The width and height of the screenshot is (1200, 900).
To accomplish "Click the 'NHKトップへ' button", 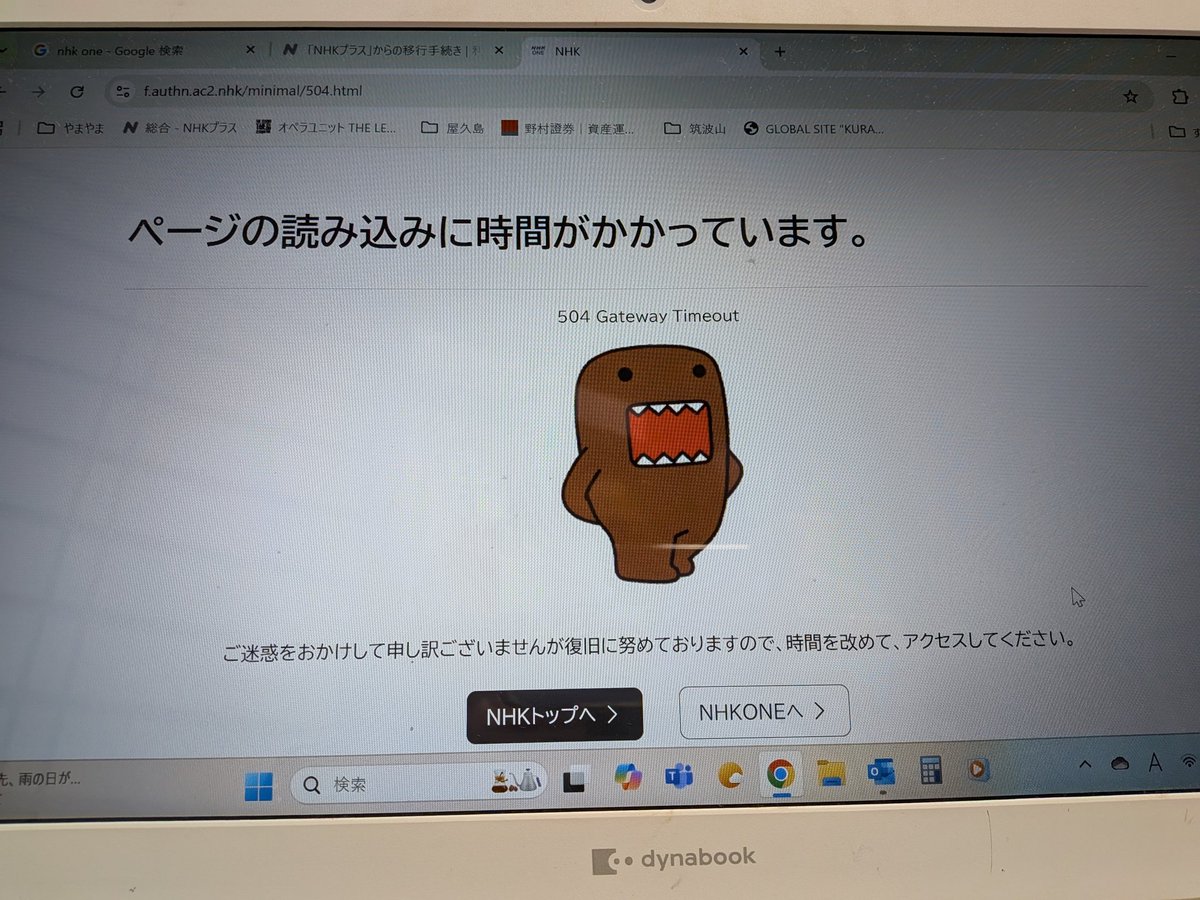I will [554, 716].
